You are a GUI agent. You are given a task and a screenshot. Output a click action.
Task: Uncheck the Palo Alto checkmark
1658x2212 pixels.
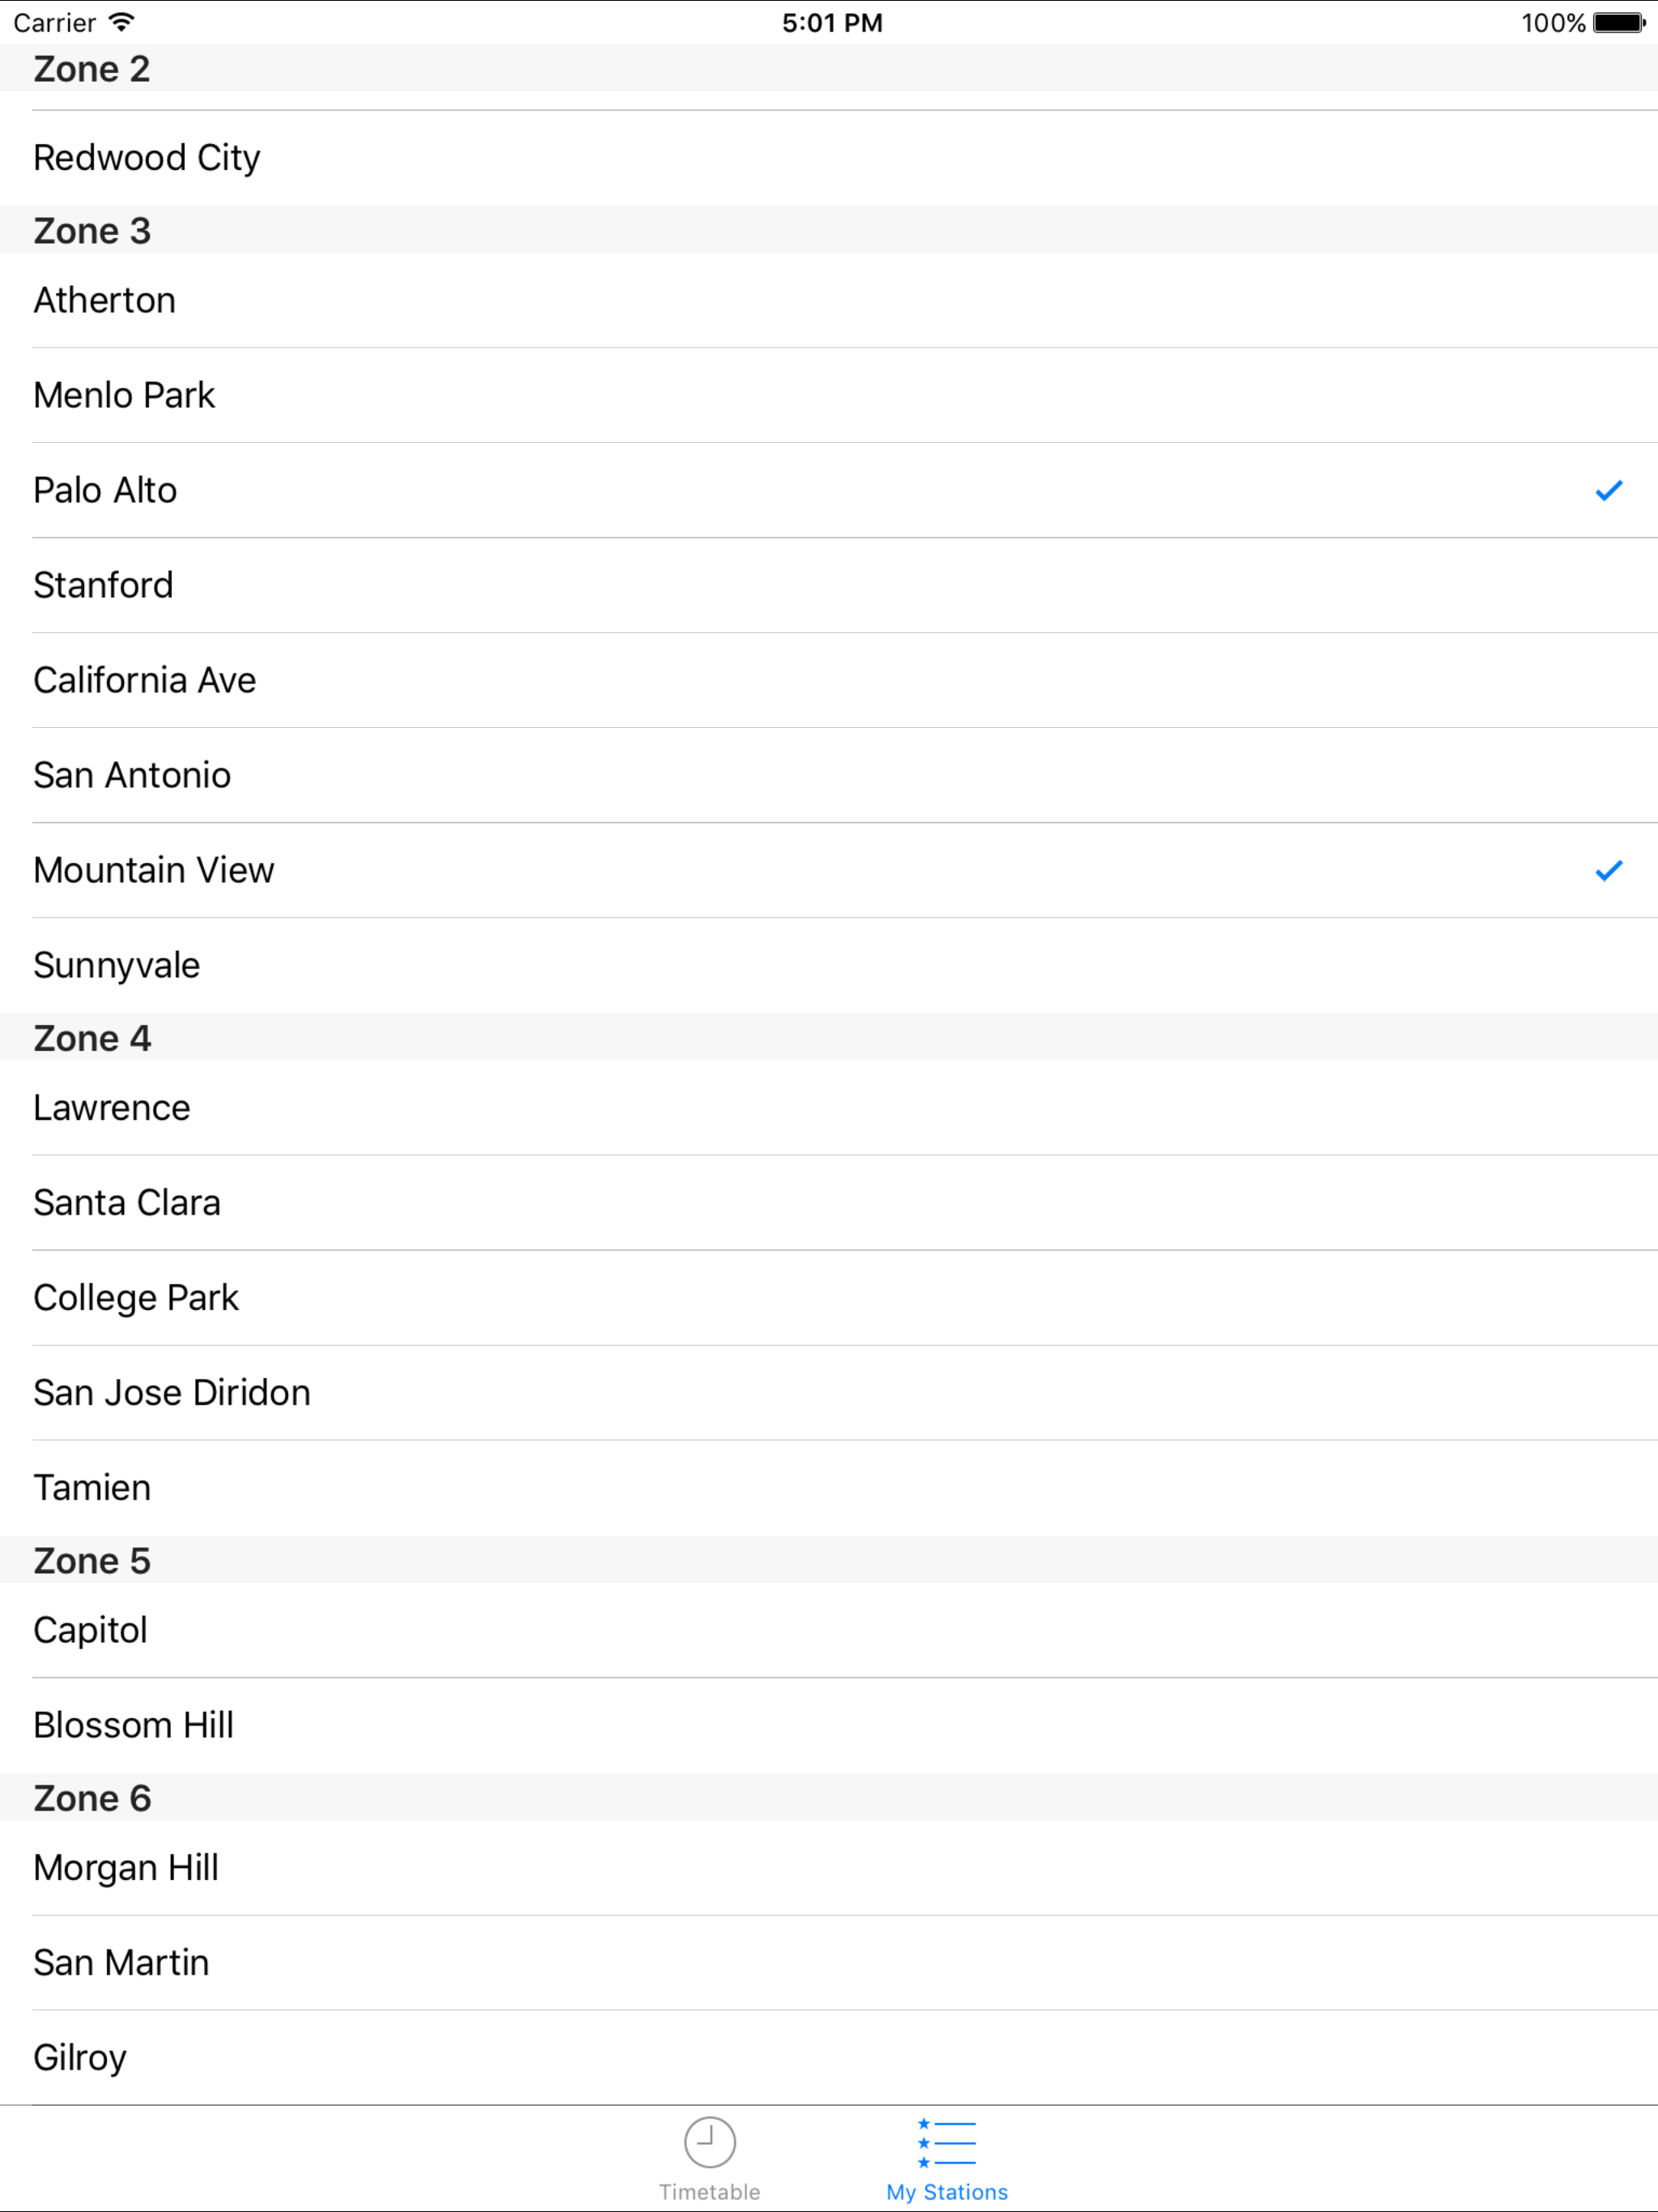tap(1608, 490)
